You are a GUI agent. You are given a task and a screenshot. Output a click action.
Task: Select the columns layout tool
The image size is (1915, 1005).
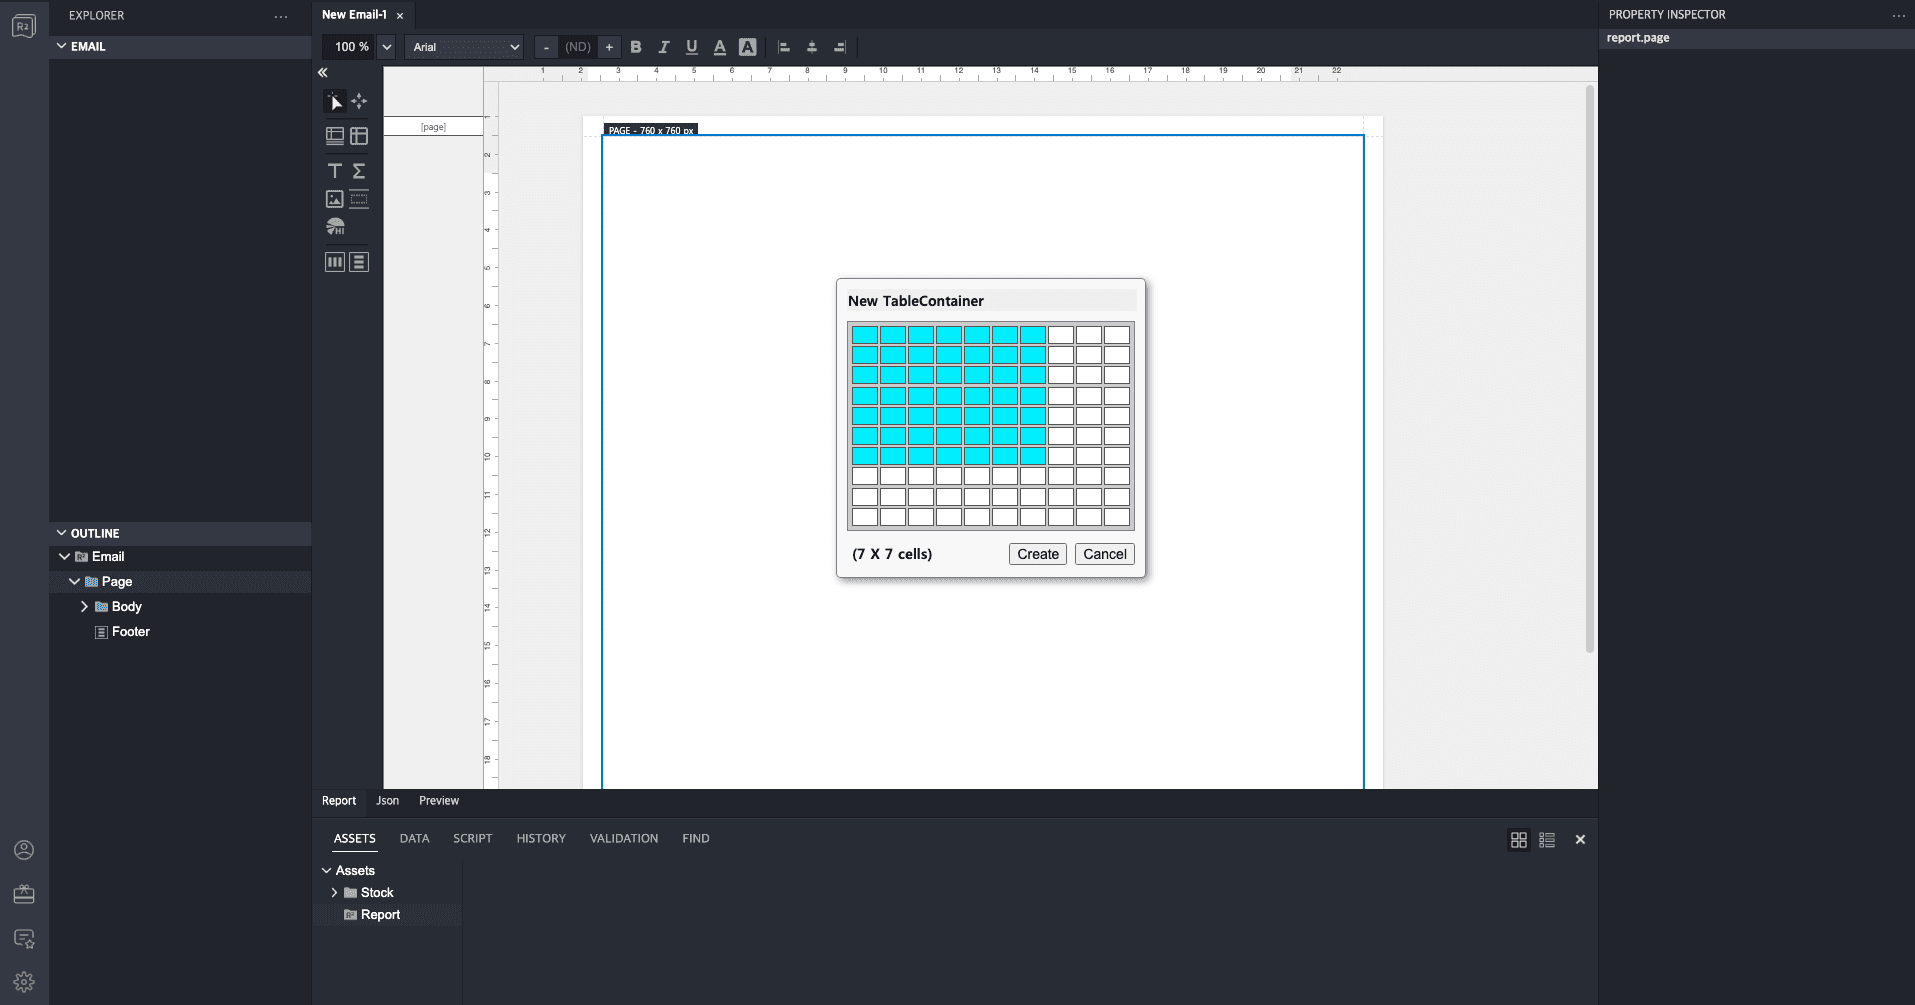click(x=335, y=262)
